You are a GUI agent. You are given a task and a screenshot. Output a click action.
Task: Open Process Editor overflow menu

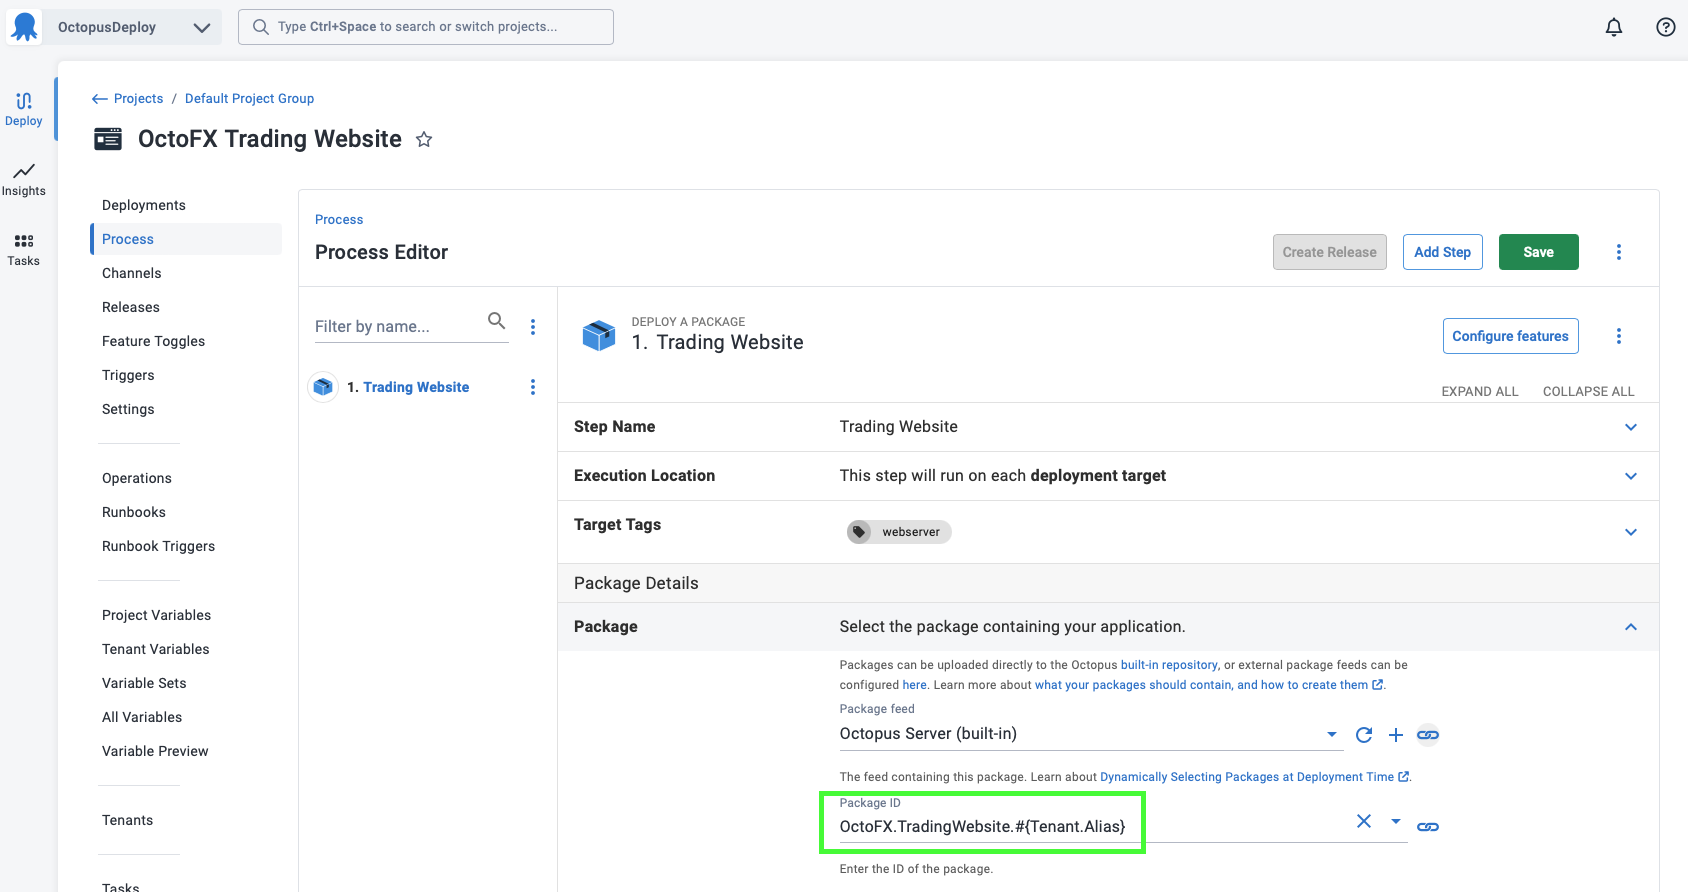(x=1619, y=252)
